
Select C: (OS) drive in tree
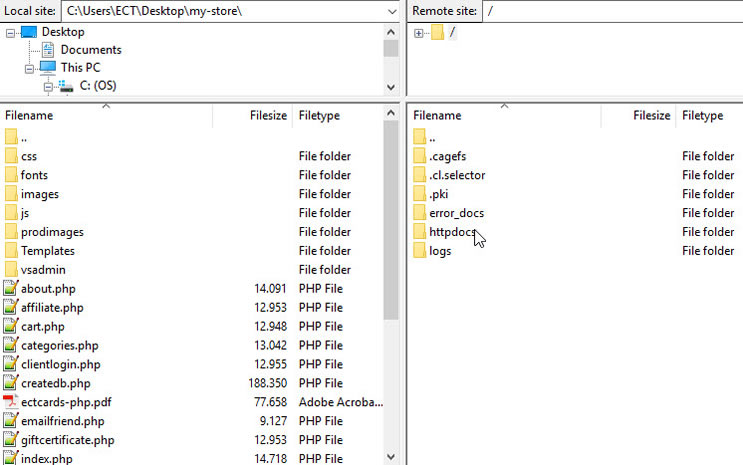(98, 86)
